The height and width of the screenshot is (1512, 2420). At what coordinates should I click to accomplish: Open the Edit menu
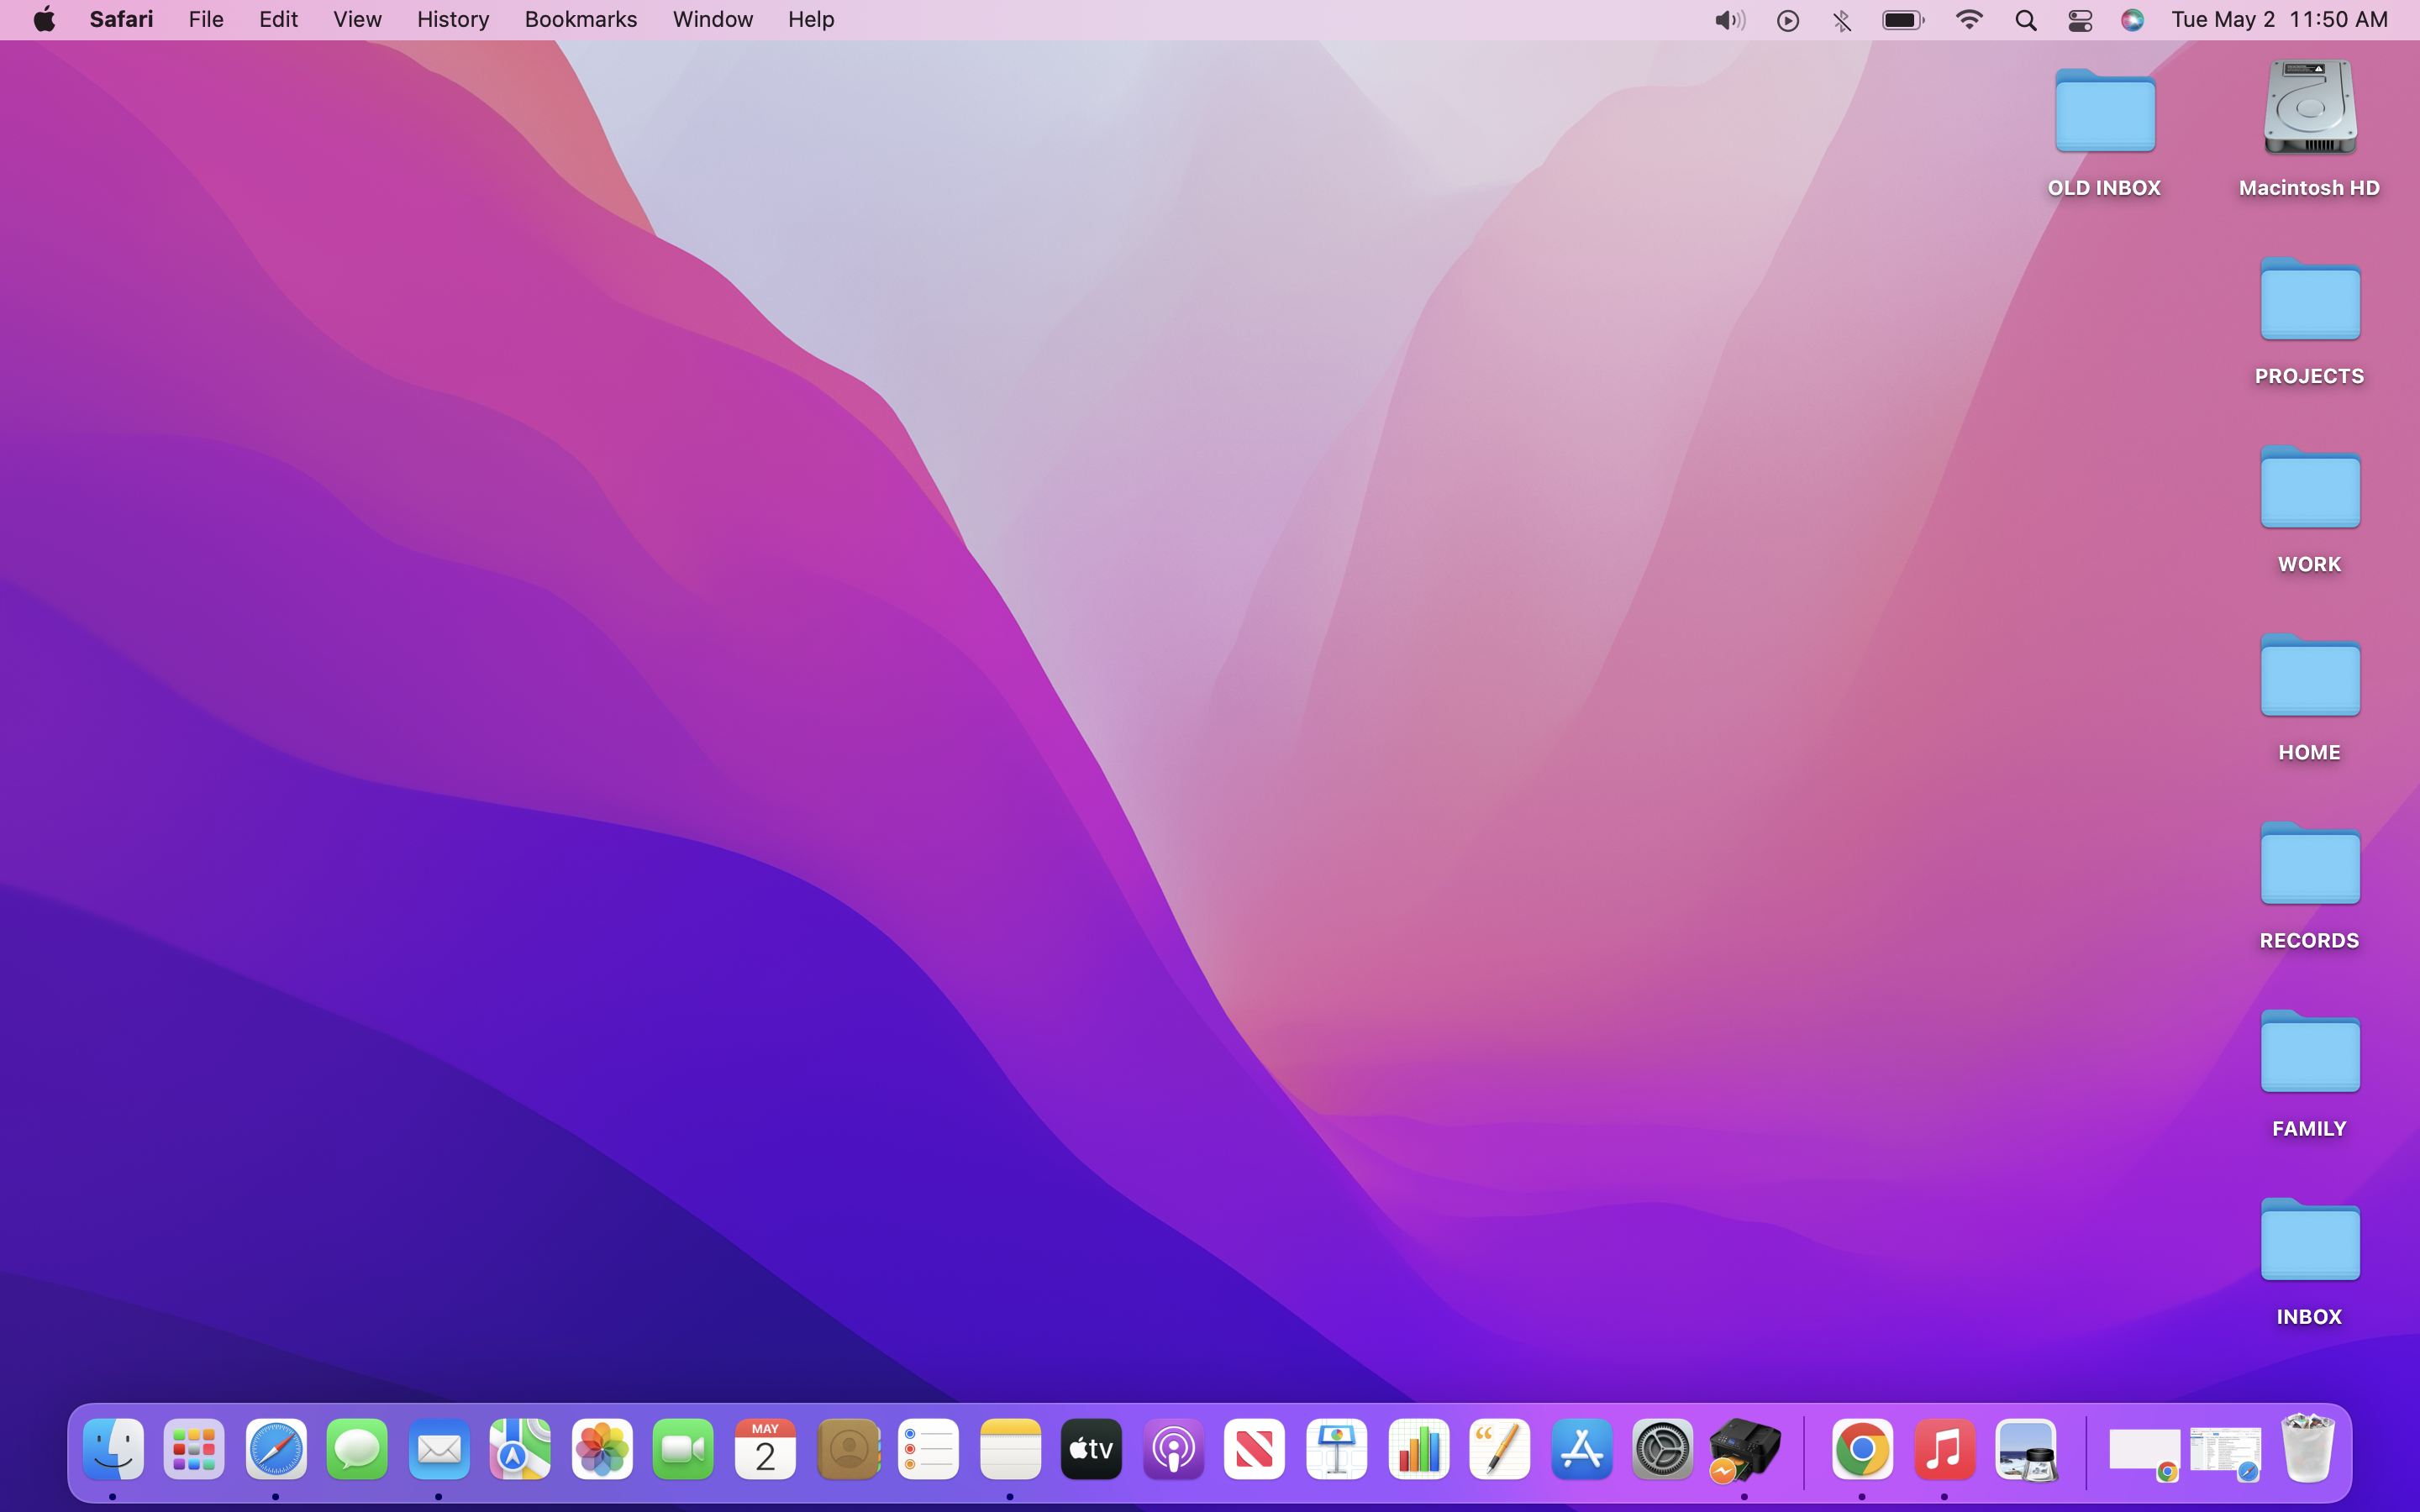pos(278,19)
